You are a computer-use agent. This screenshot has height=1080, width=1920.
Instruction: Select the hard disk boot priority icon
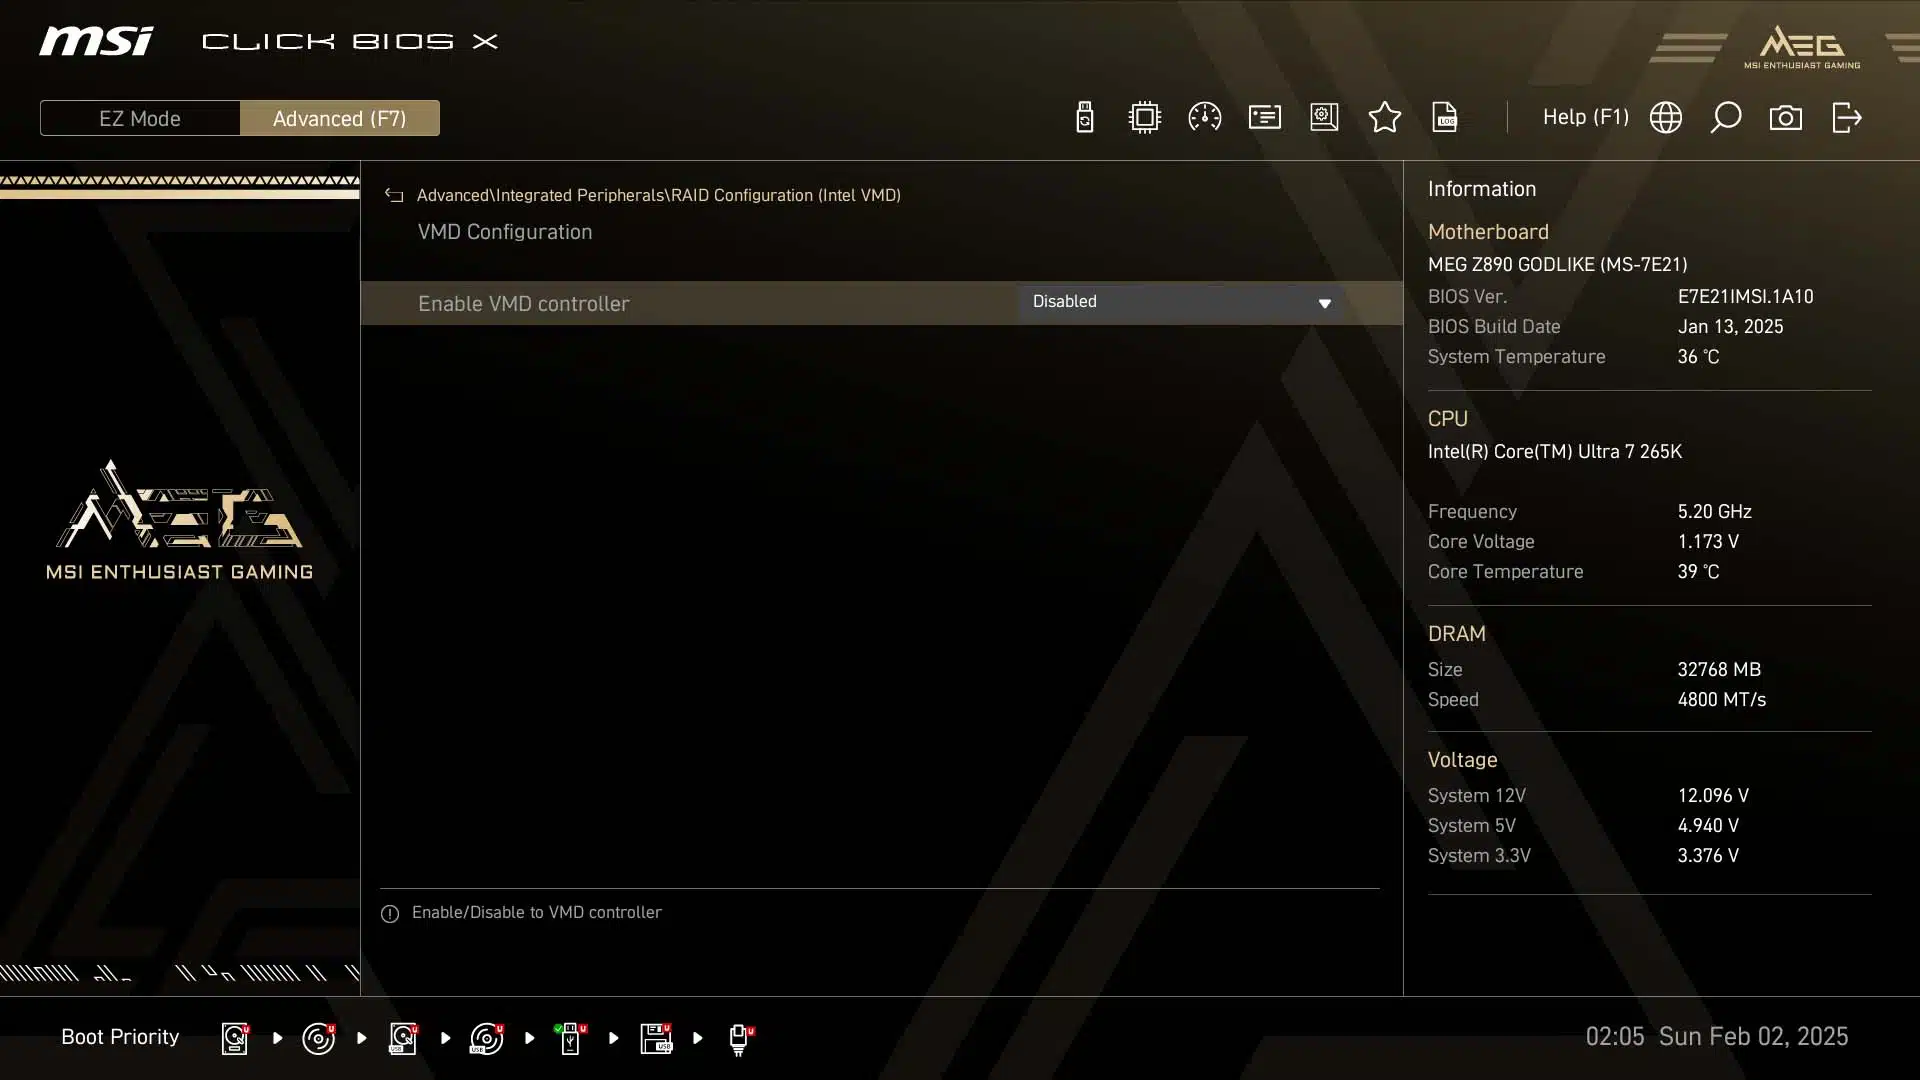click(235, 1038)
